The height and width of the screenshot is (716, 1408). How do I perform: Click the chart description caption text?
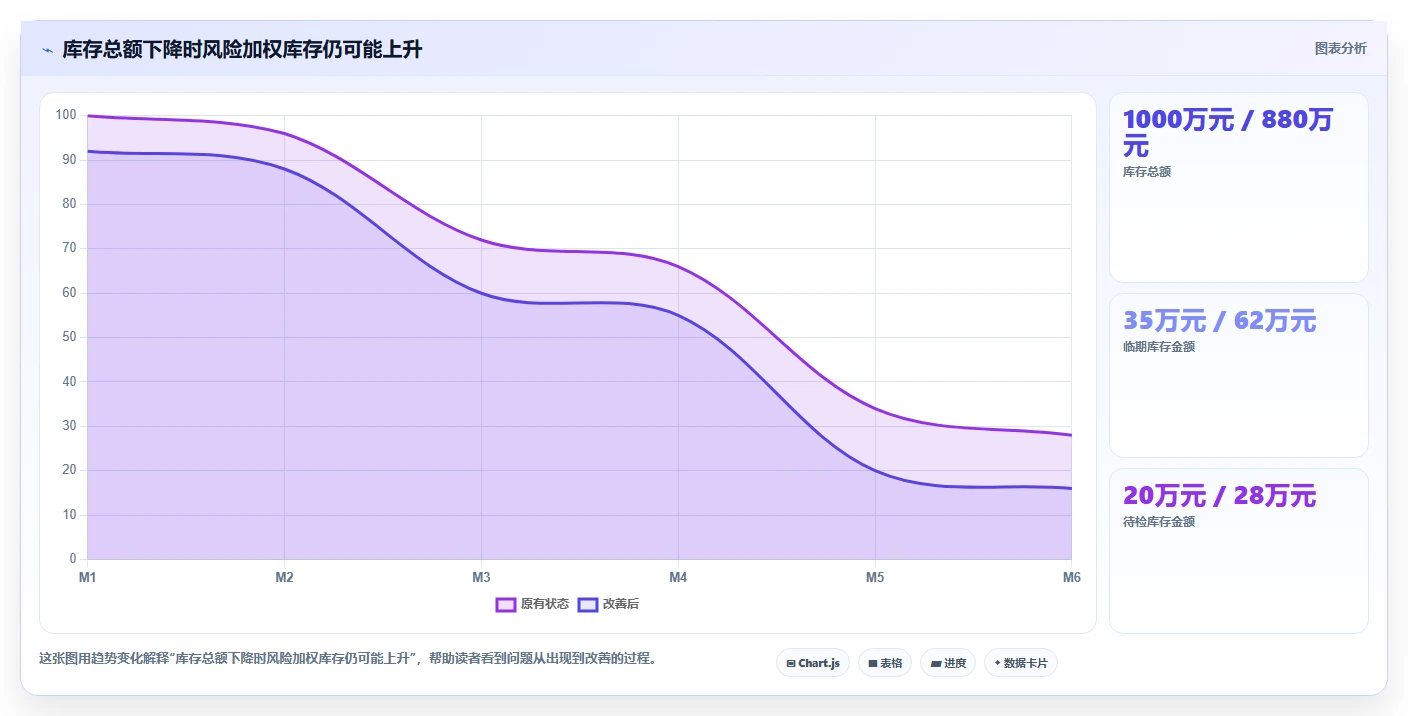pos(348,658)
